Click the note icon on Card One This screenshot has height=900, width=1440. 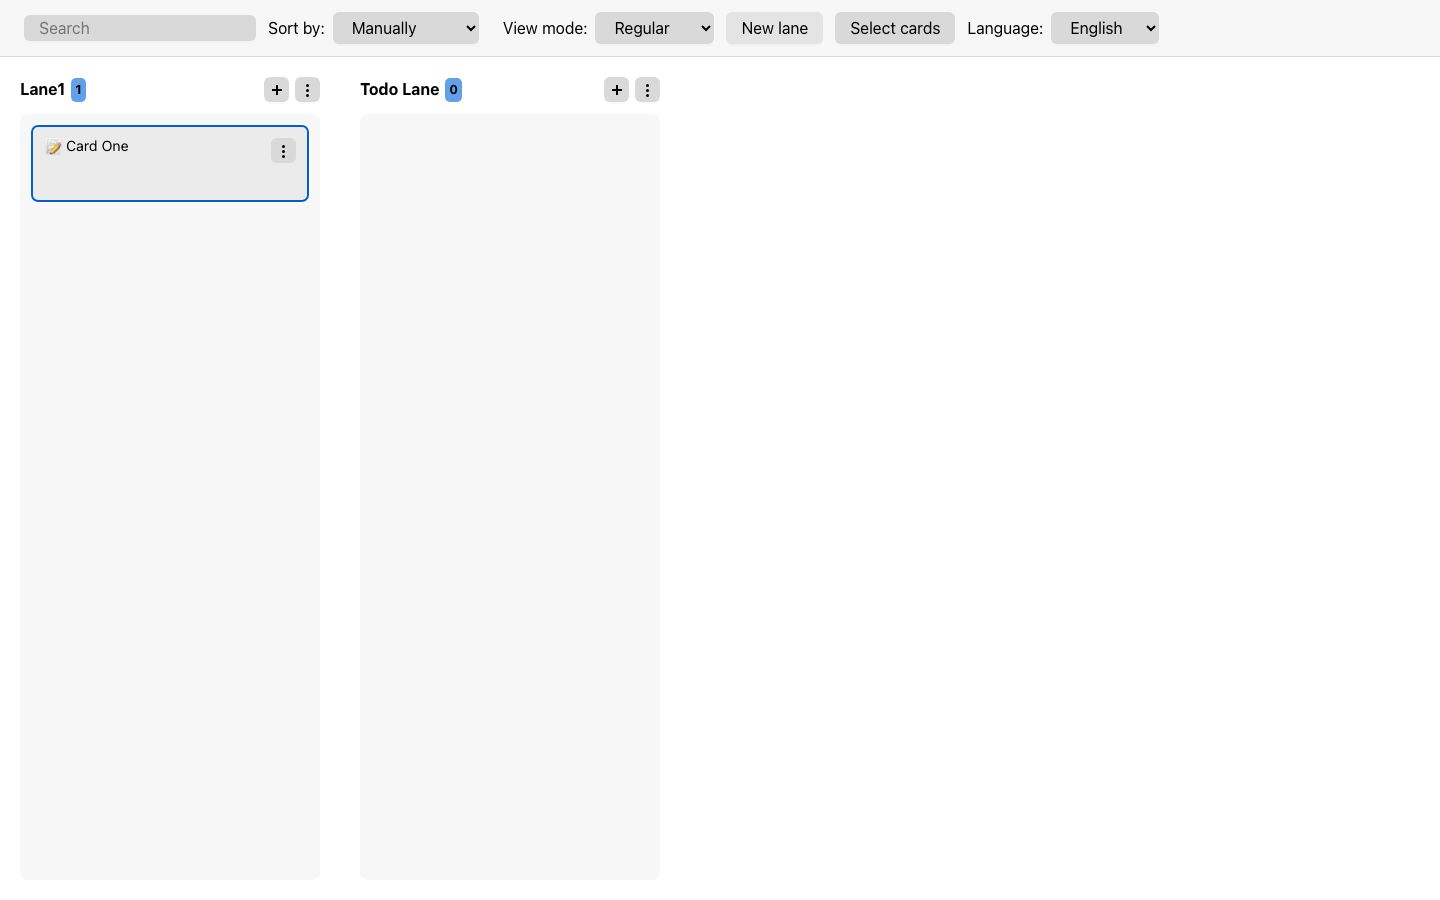(54, 147)
